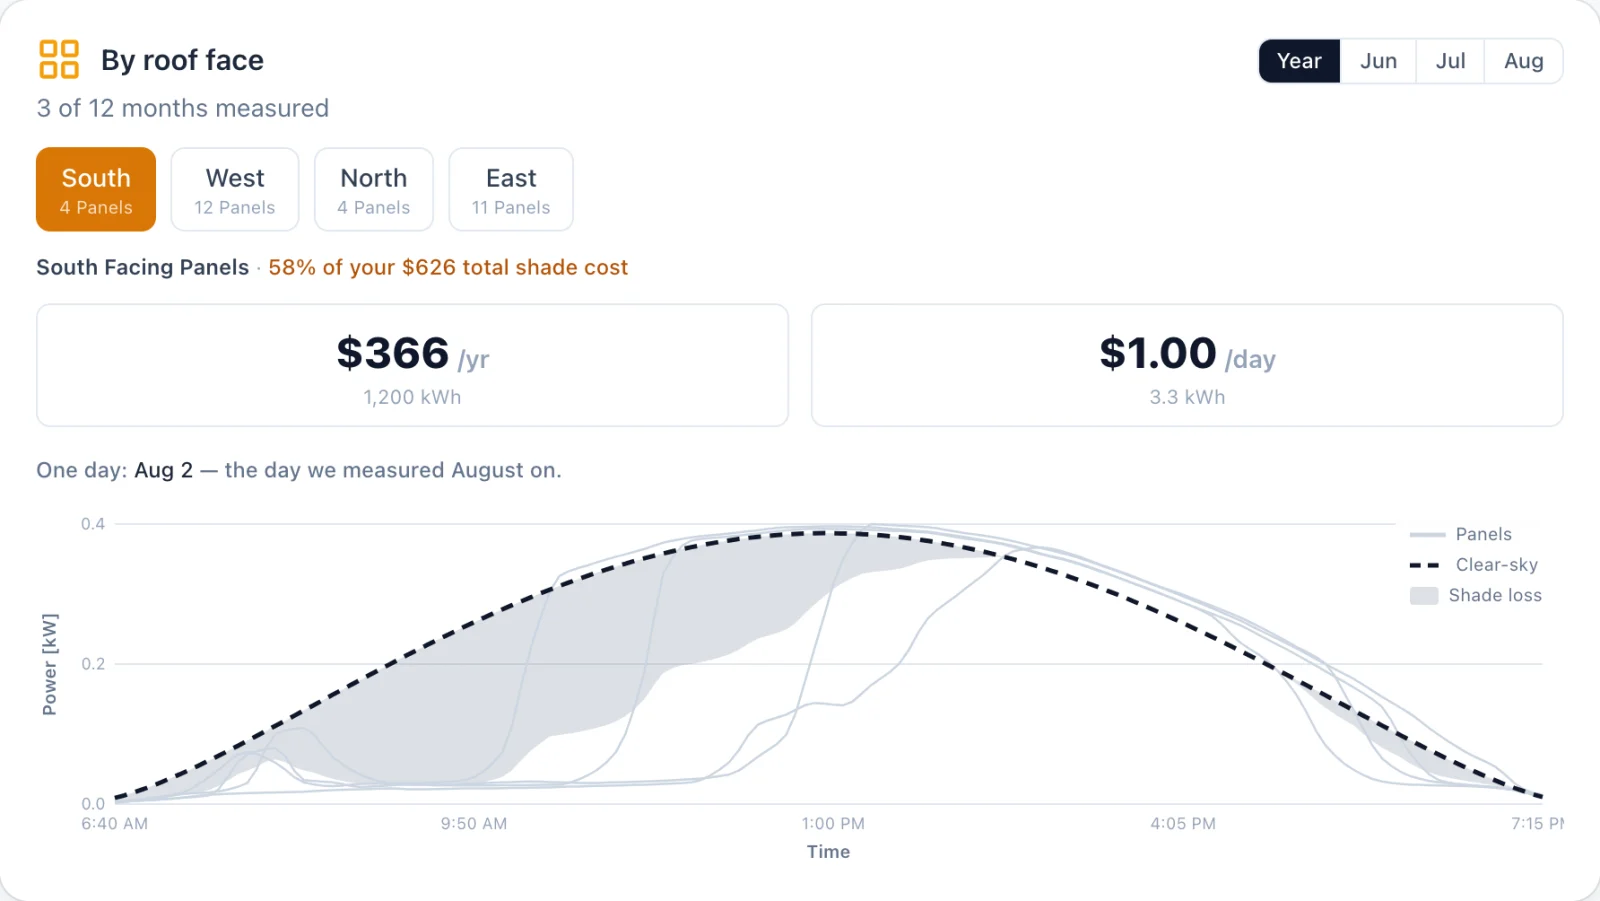The width and height of the screenshot is (1600, 901).
Task: Show the Year time range
Action: (x=1299, y=61)
